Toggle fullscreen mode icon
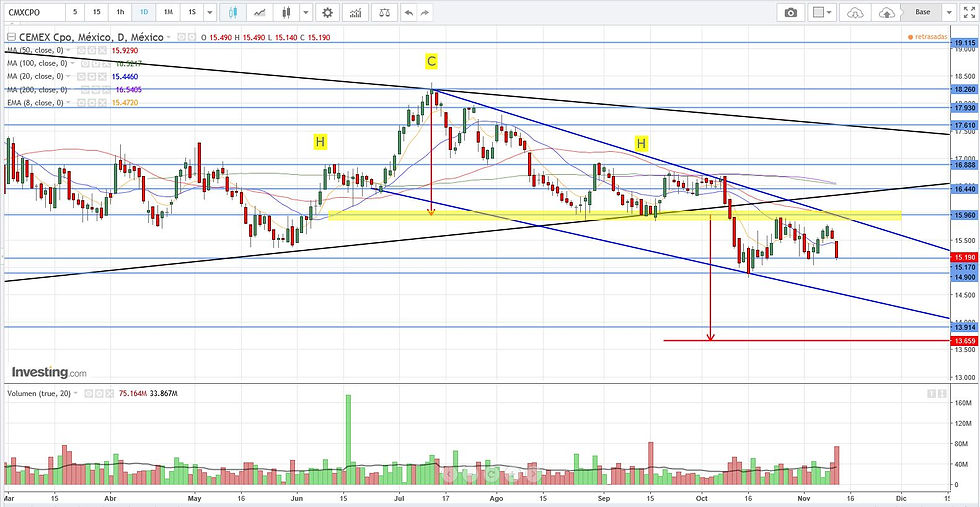 (x=968, y=12)
